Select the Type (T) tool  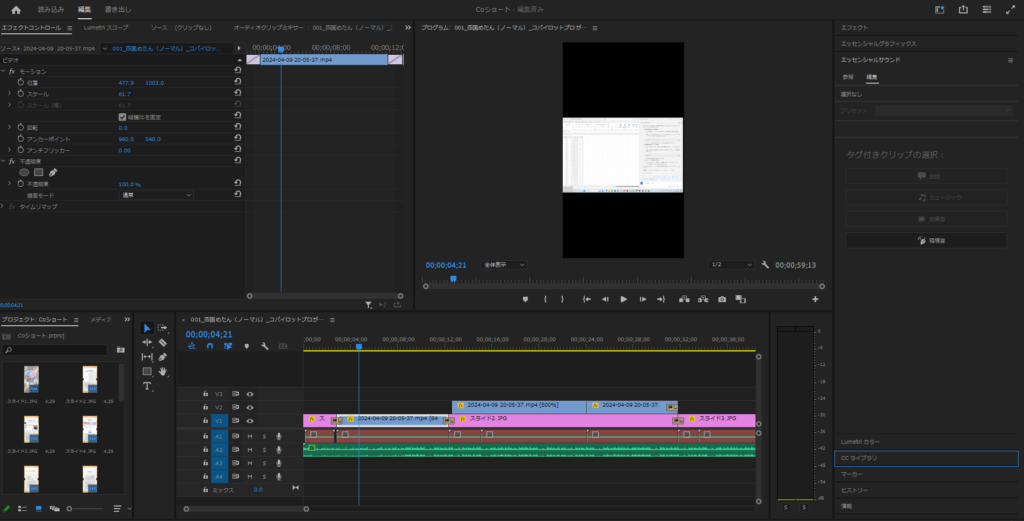(147, 386)
